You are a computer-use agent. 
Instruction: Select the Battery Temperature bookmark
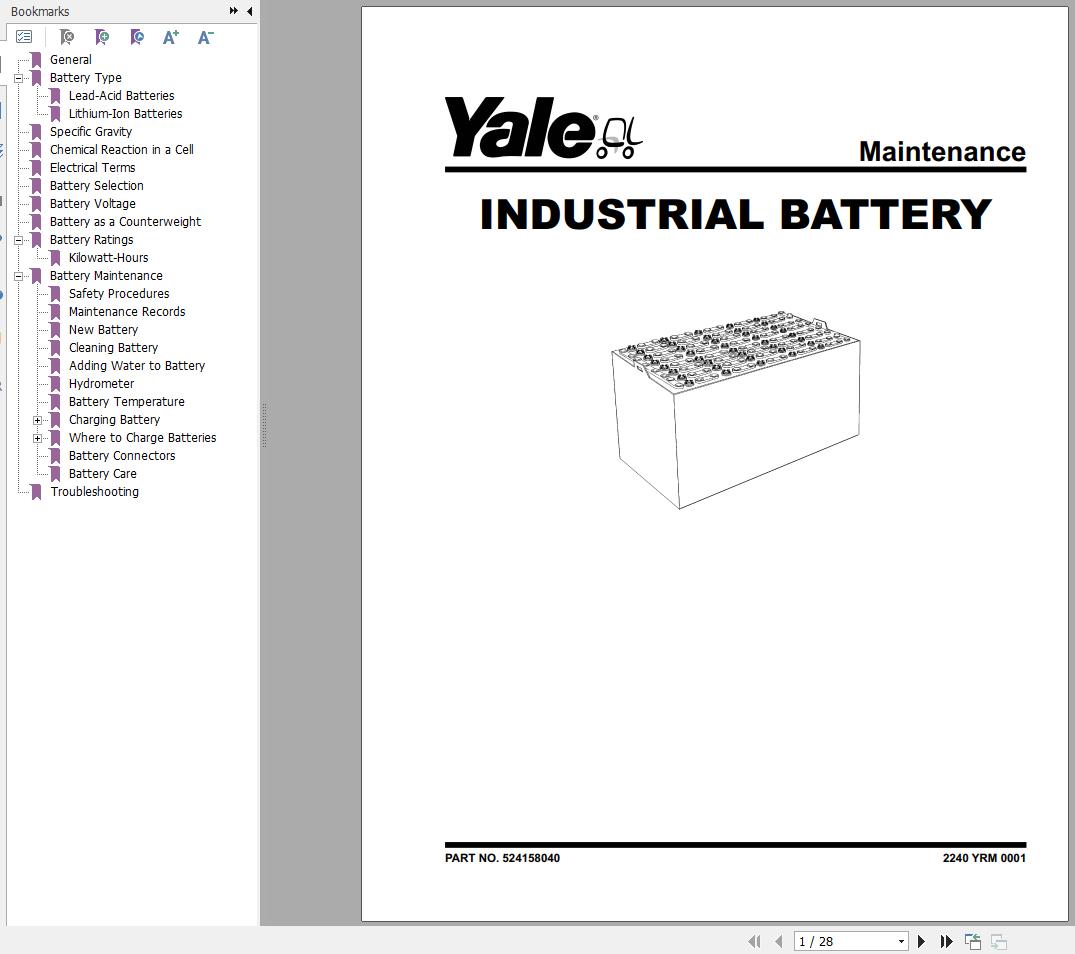click(x=126, y=402)
